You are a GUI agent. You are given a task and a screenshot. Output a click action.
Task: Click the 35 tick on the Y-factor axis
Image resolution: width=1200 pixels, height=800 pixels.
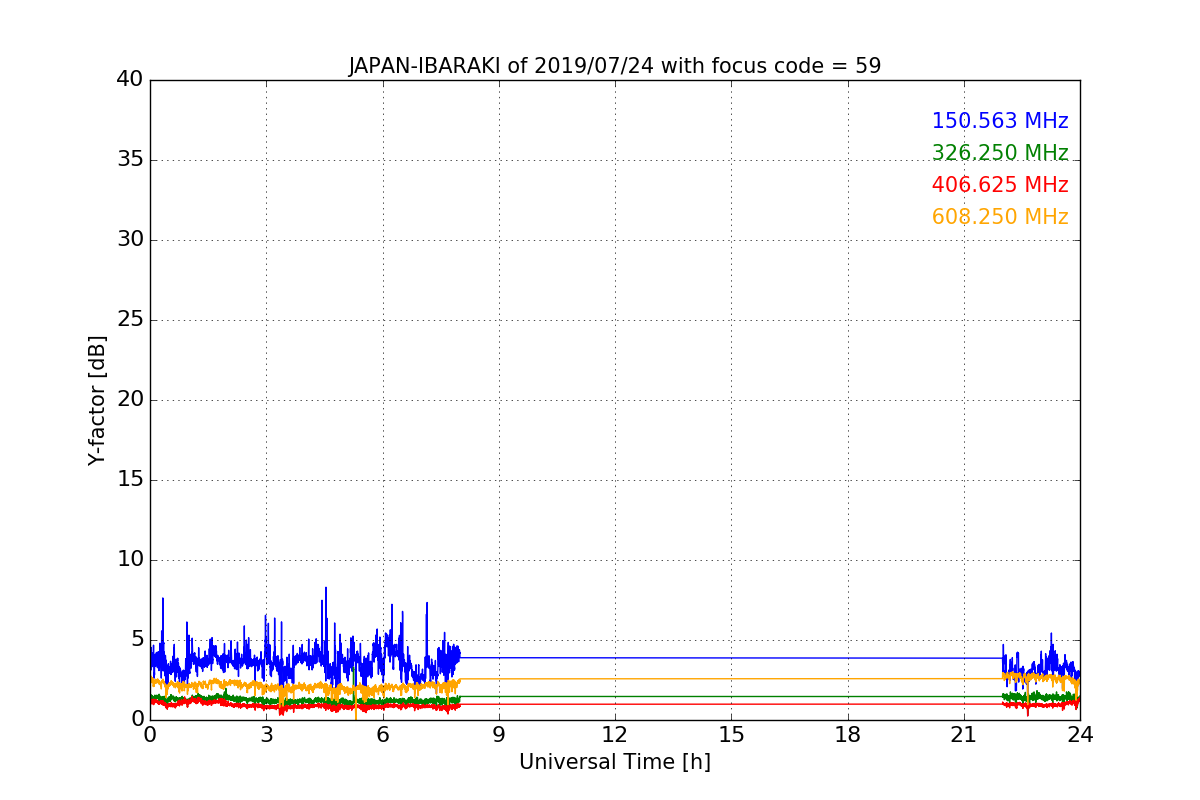[x=129, y=160]
